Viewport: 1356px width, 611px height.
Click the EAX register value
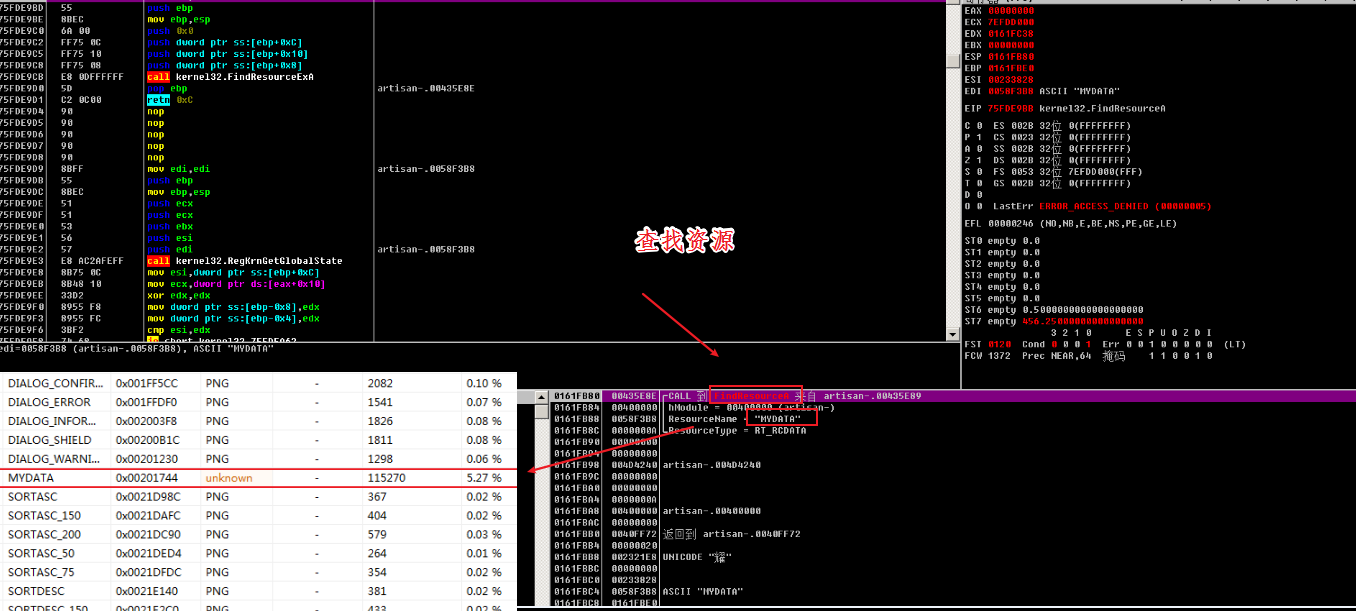point(1010,10)
